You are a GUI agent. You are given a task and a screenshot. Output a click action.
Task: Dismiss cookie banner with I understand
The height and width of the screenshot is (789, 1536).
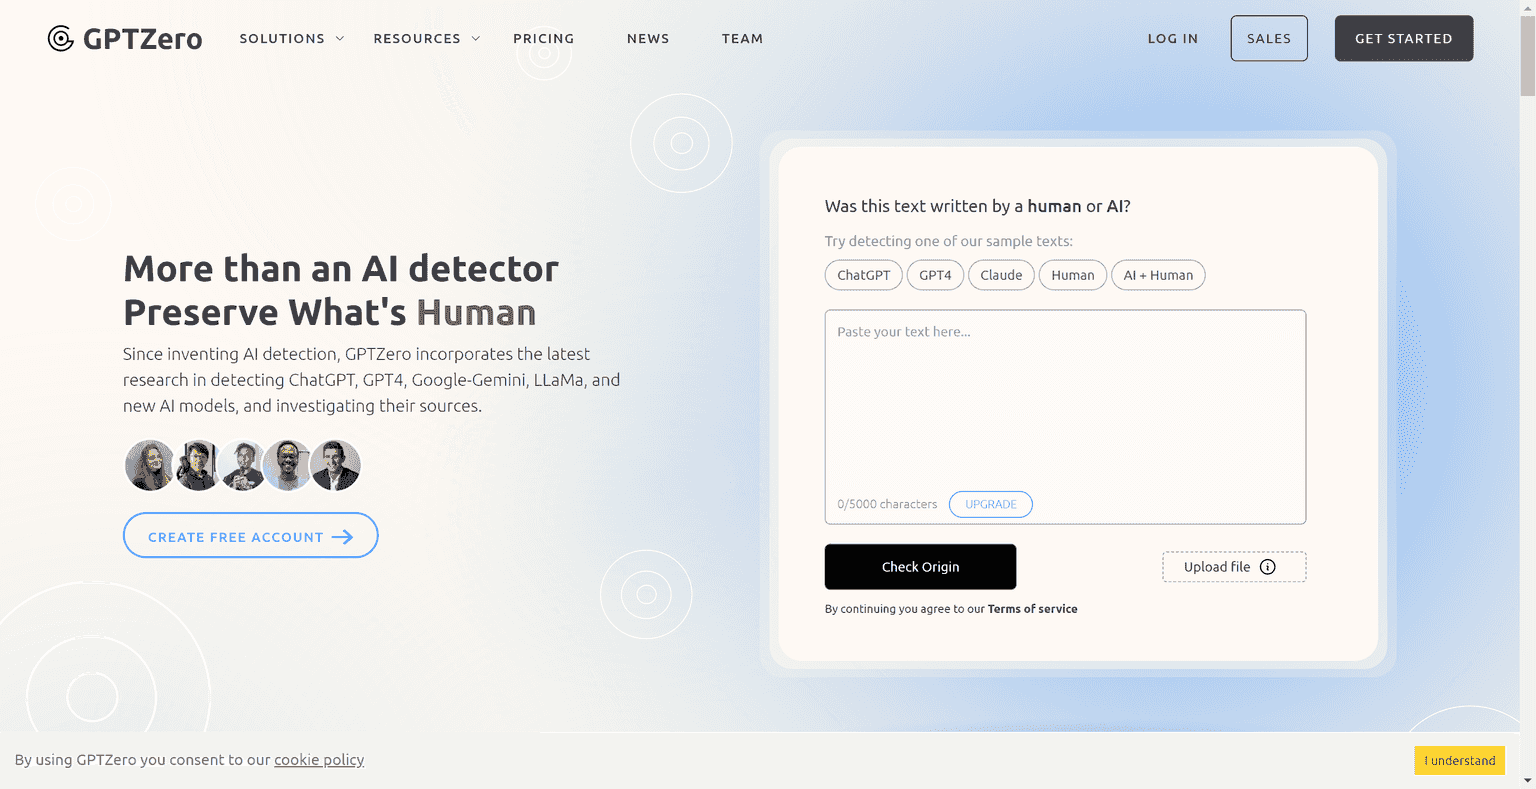(1460, 761)
